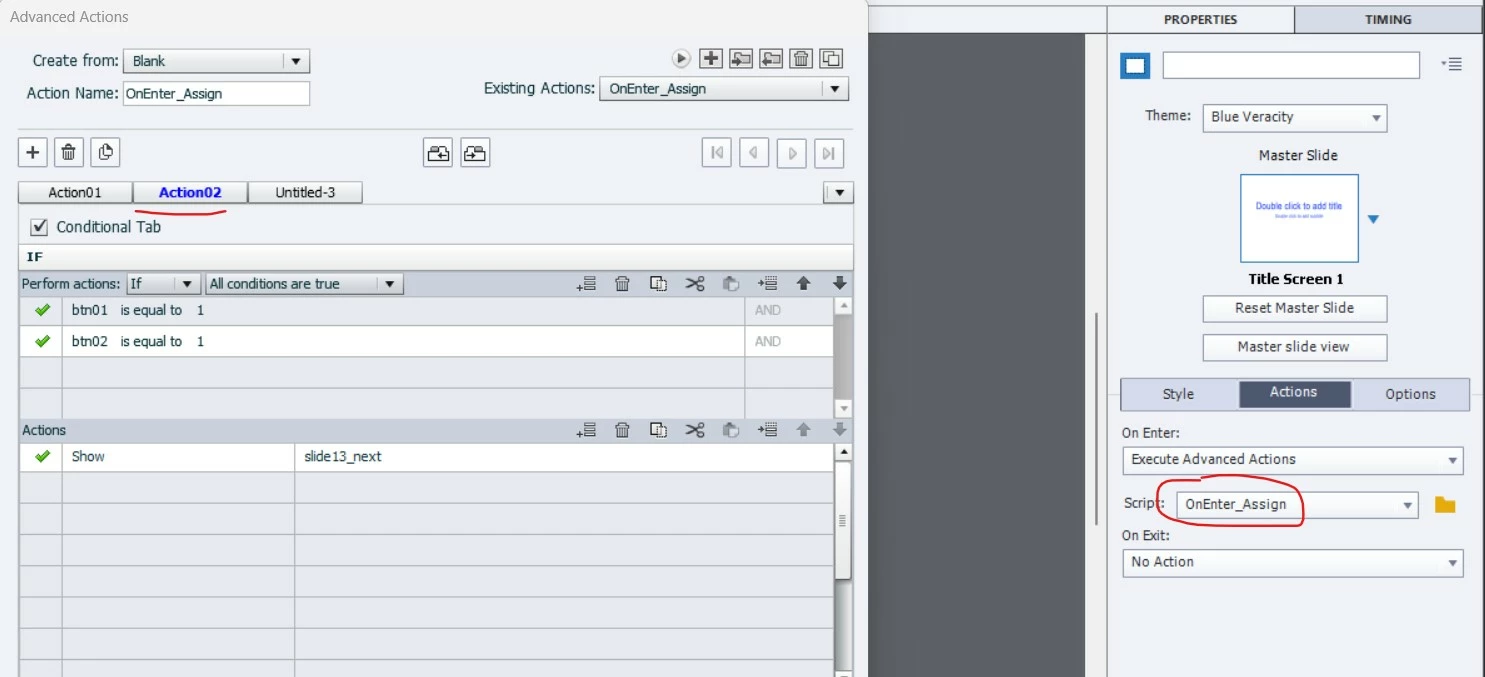Image resolution: width=1485 pixels, height=677 pixels.
Task: Toggle the green check for btn01 condition
Action: (x=42, y=310)
